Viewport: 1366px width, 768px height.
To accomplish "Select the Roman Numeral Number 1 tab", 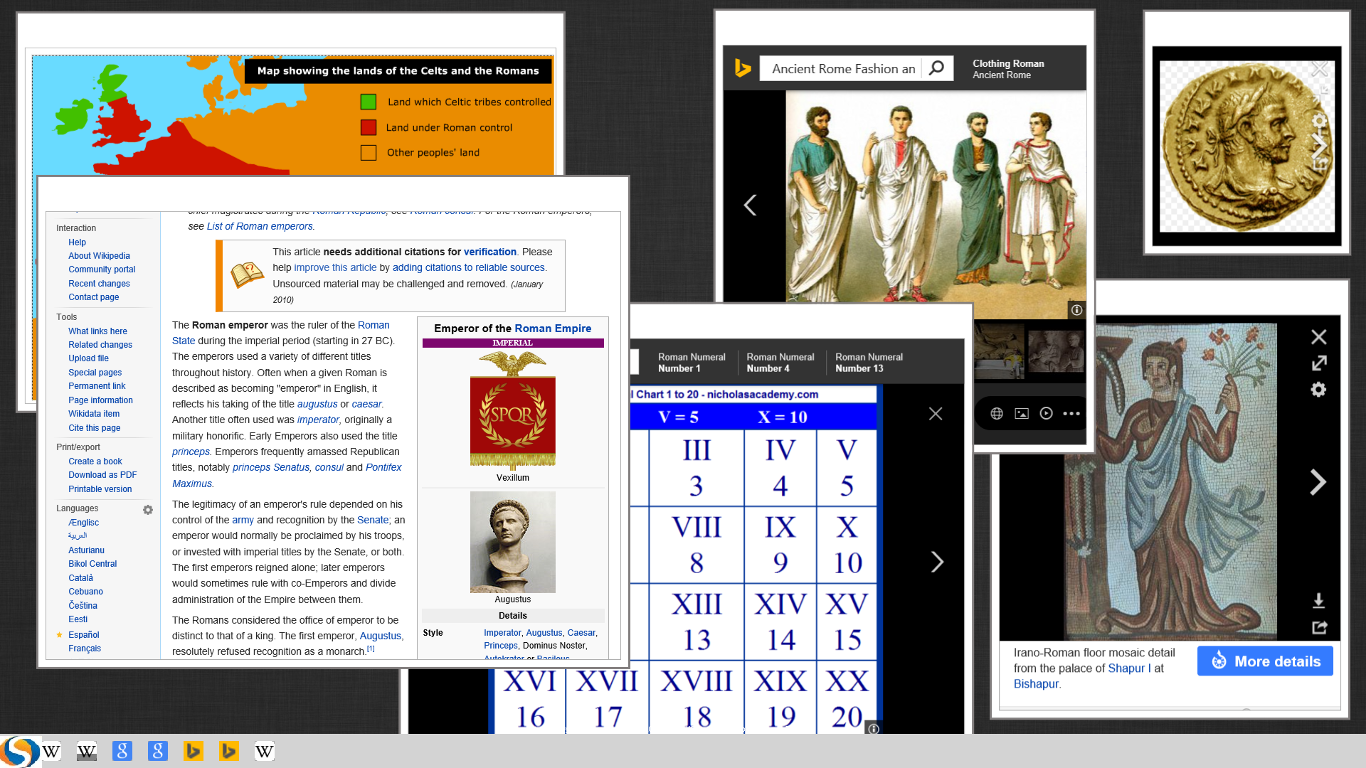I will tap(692, 362).
